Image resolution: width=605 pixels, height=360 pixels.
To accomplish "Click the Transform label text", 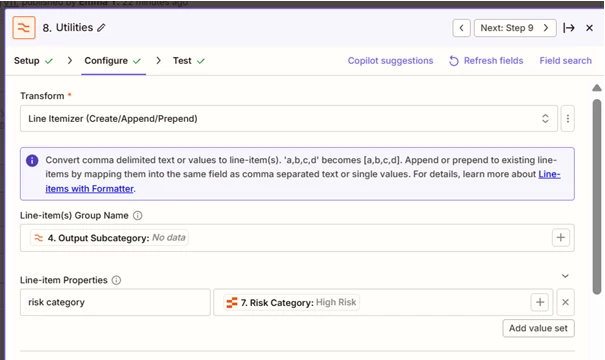I will point(42,96).
